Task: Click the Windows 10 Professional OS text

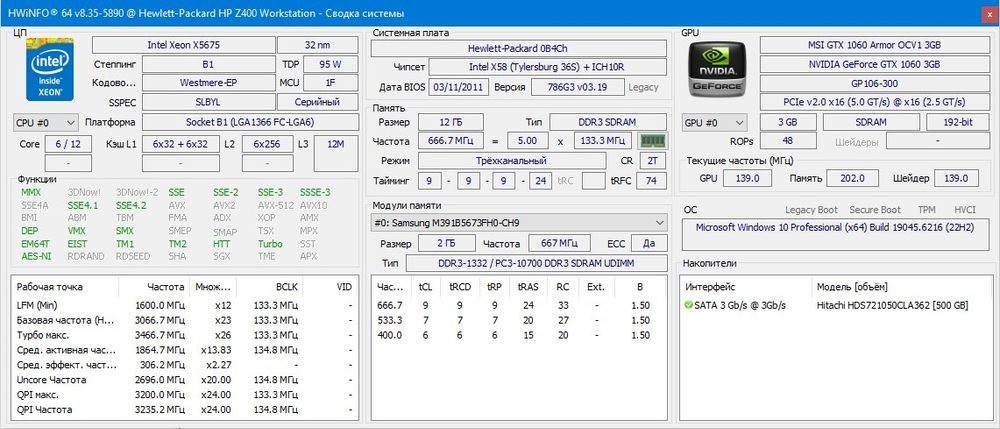Action: [835, 226]
